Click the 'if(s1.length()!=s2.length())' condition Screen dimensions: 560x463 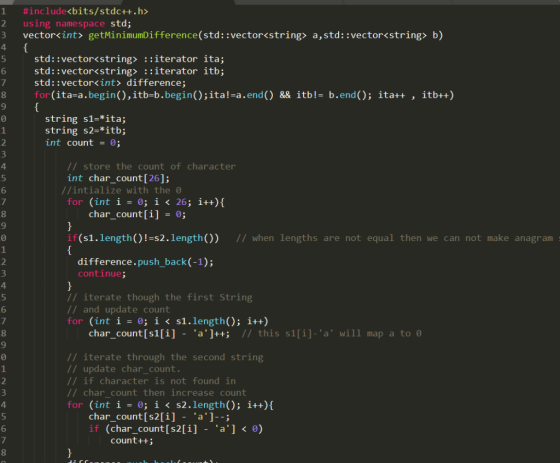(143, 238)
